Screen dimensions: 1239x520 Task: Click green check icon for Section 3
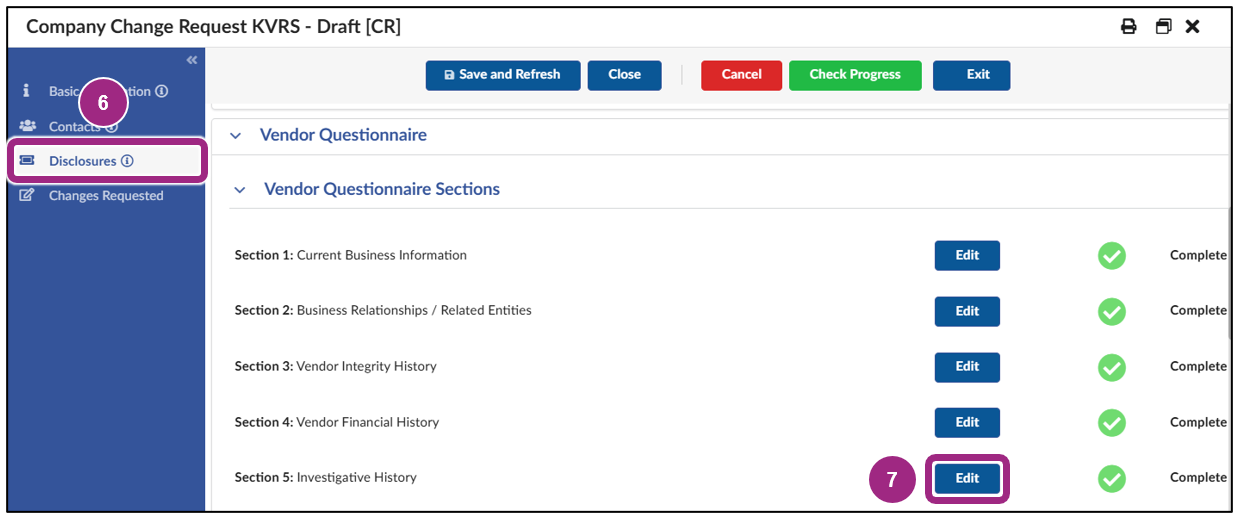1111,367
